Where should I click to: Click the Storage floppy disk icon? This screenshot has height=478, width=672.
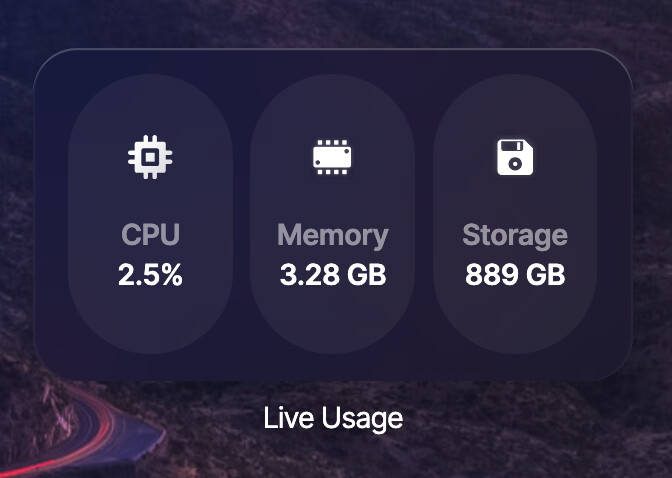(x=515, y=157)
